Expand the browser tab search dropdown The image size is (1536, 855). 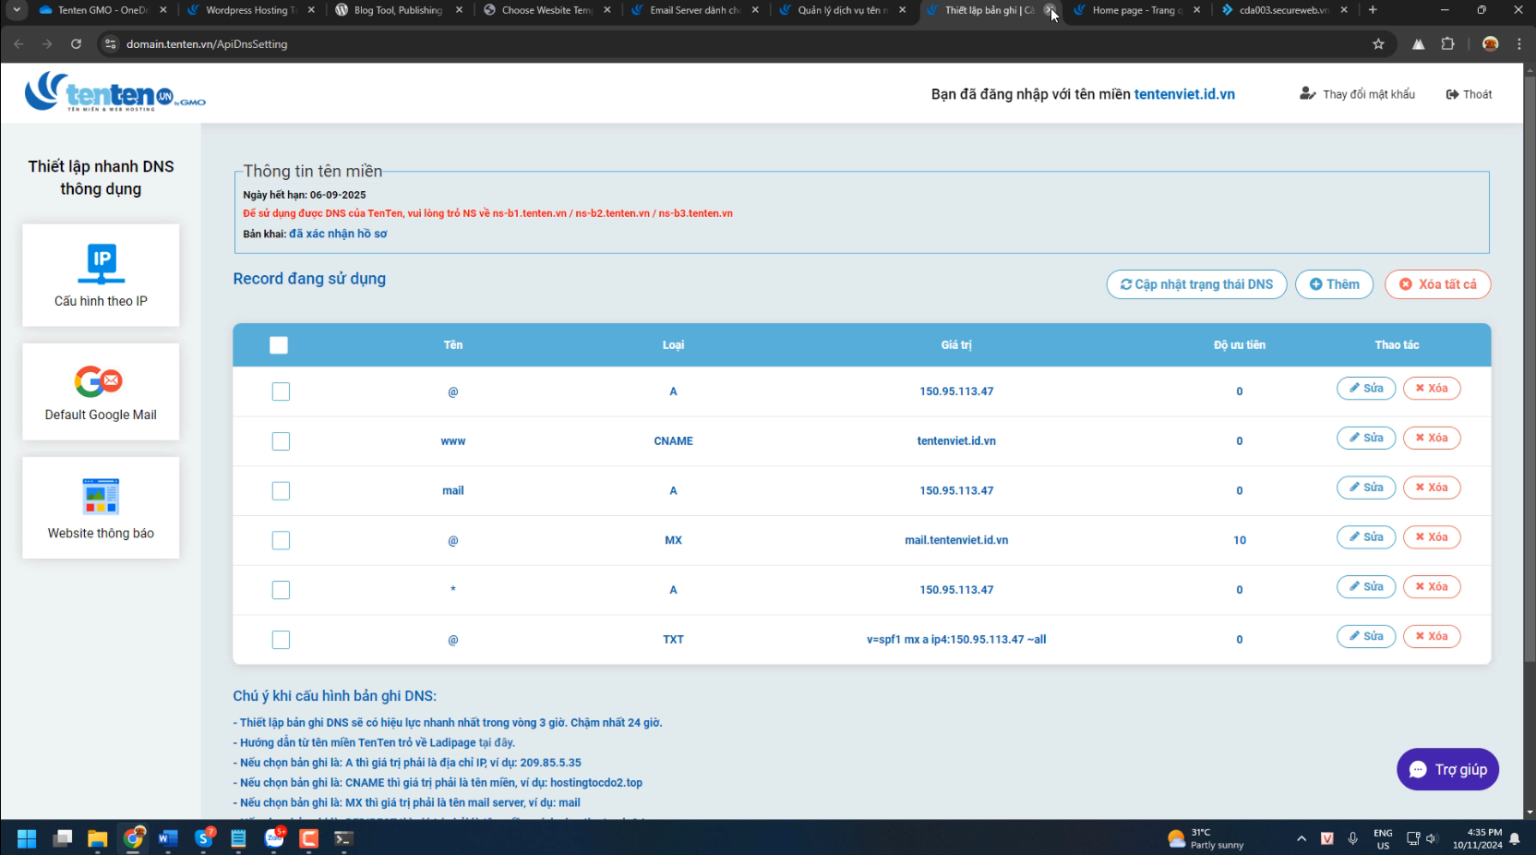coord(17,10)
